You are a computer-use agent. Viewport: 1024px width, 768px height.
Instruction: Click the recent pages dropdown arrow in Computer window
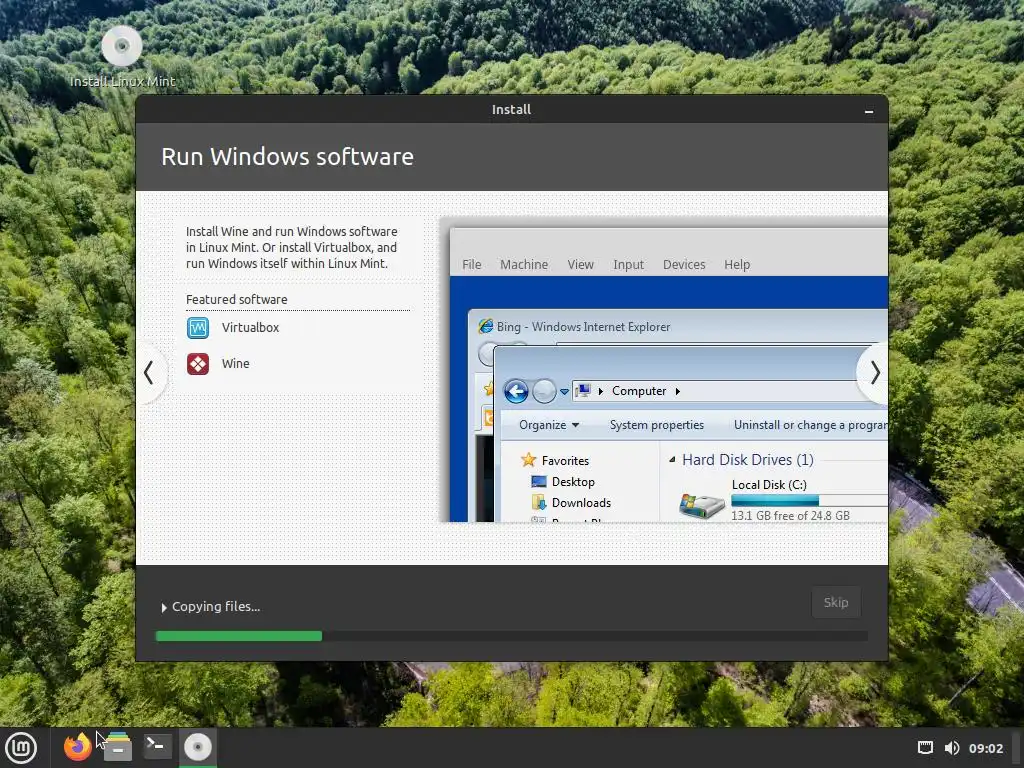(x=564, y=392)
